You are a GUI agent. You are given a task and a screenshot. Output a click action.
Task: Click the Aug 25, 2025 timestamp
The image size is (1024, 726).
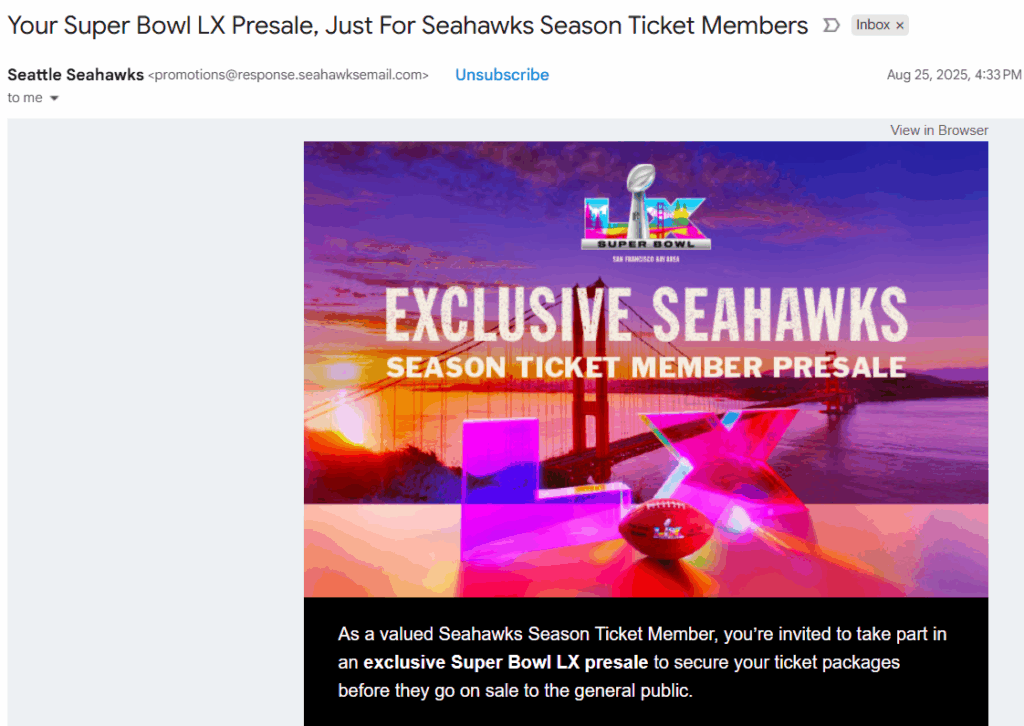953,75
